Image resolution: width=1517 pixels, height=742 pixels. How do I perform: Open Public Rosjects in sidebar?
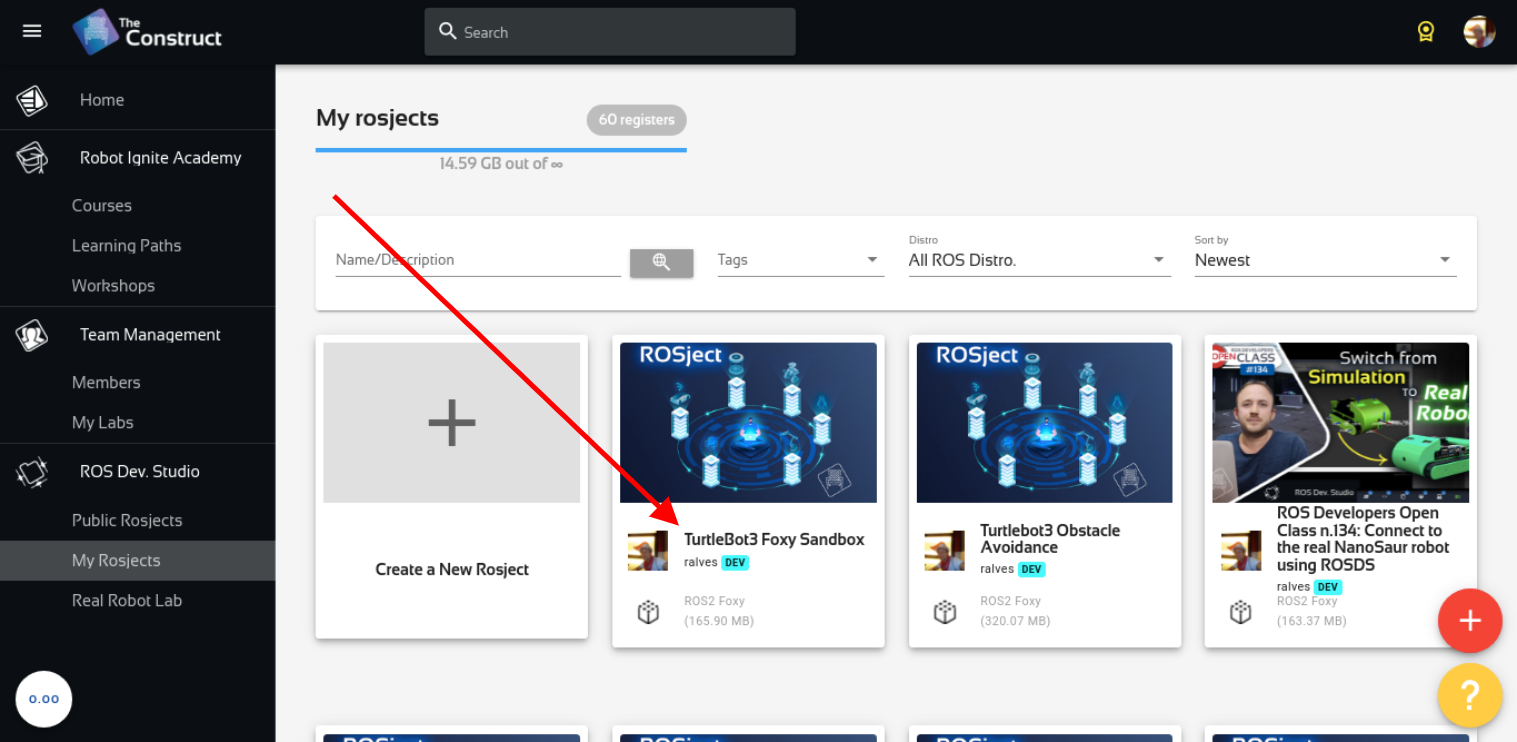[x=127, y=520]
